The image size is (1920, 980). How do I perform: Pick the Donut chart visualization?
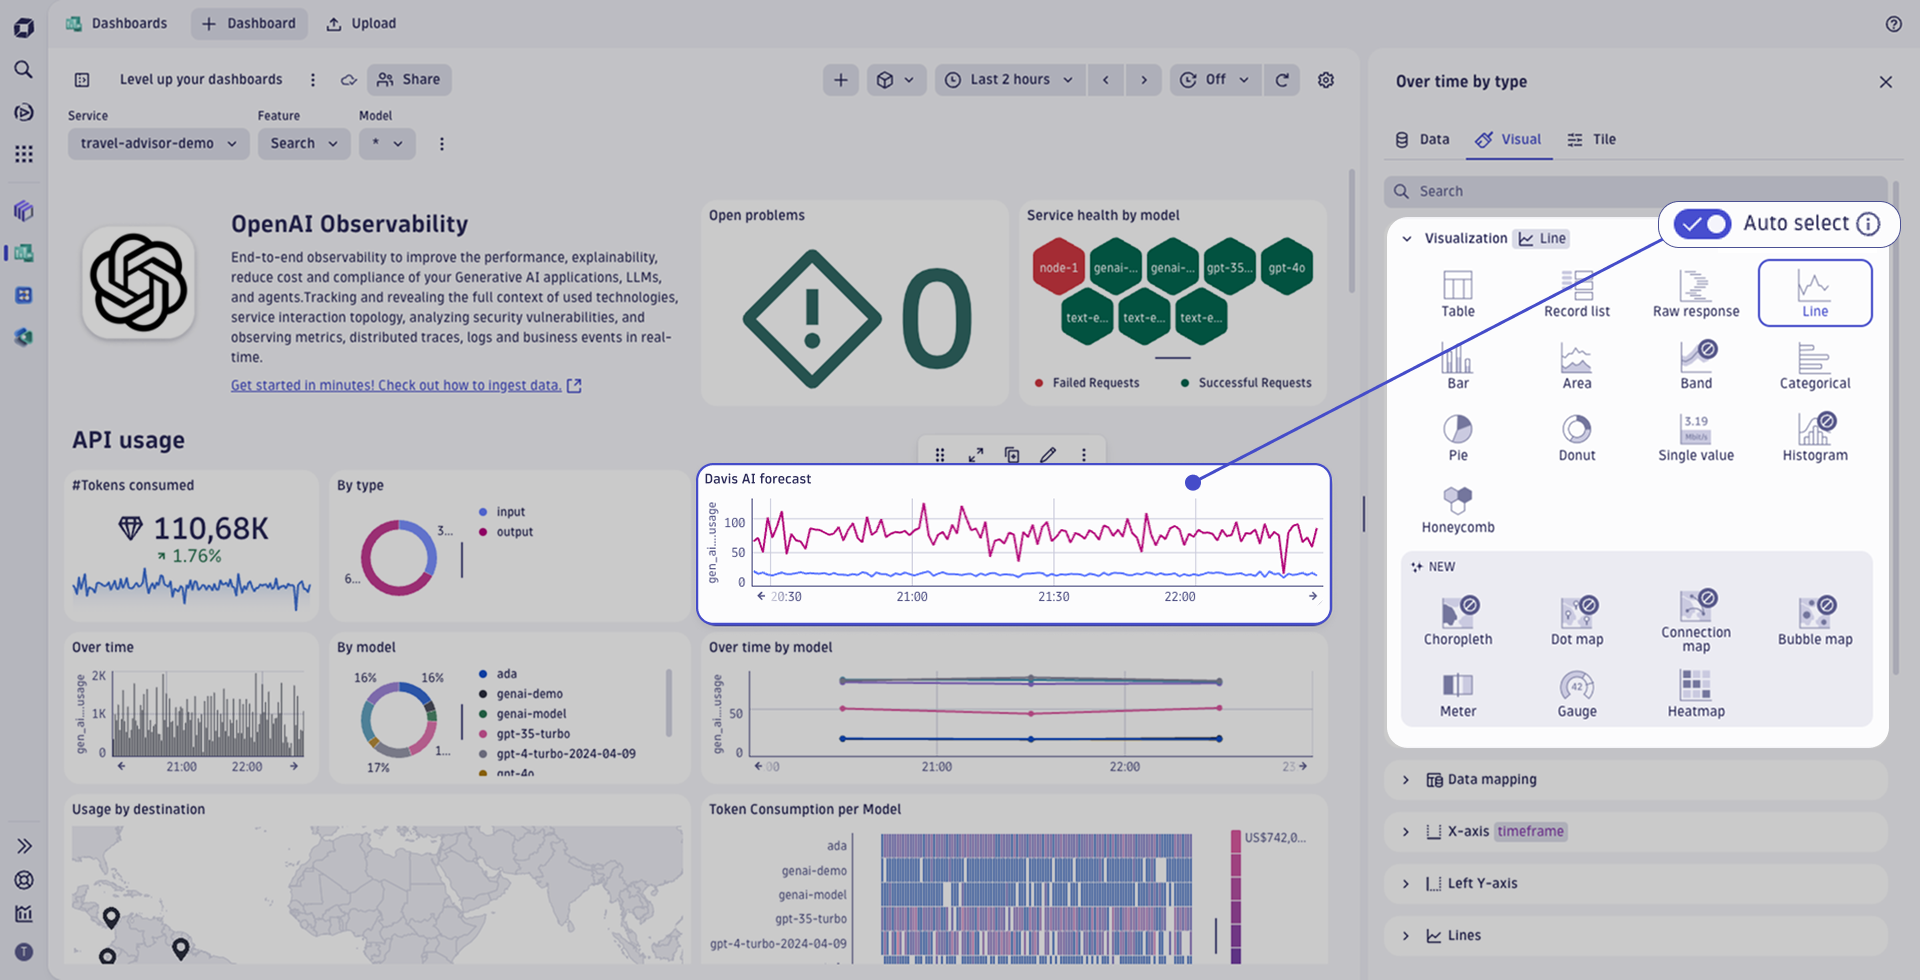point(1576,436)
